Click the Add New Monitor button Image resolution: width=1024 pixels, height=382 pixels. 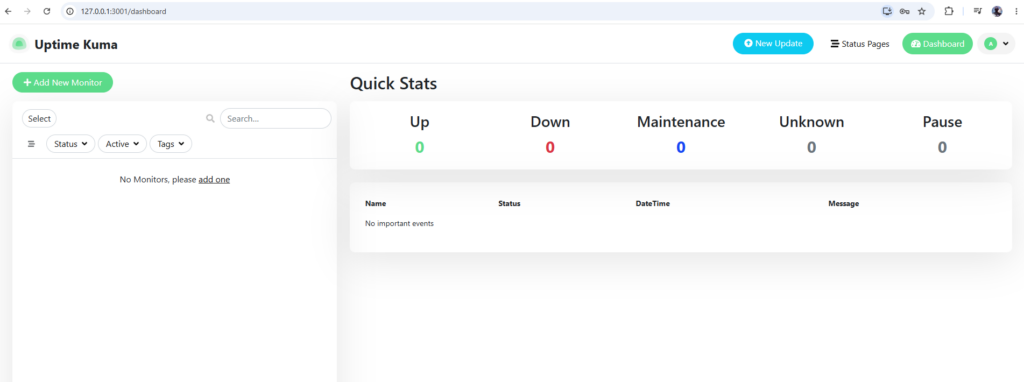(63, 82)
